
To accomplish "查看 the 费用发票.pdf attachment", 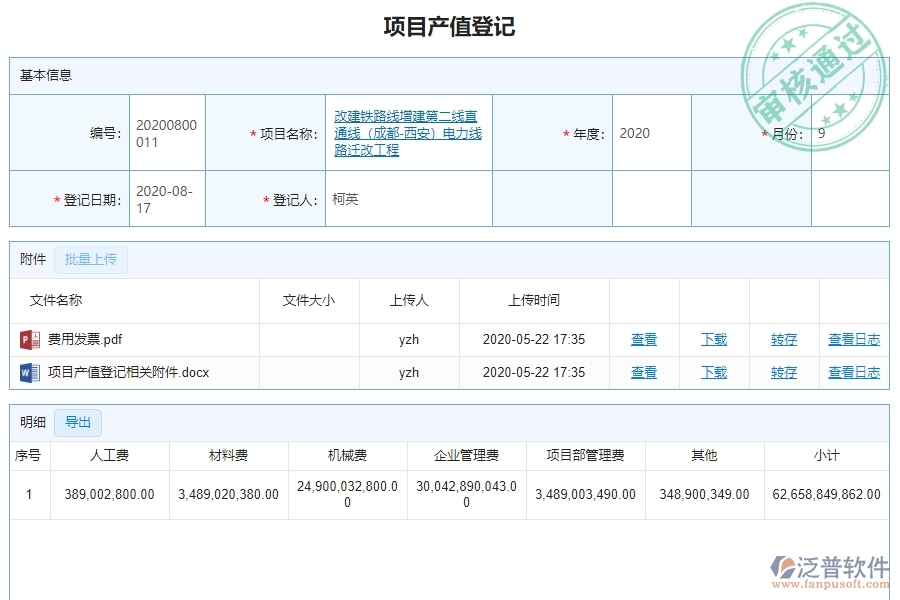I will [x=644, y=339].
